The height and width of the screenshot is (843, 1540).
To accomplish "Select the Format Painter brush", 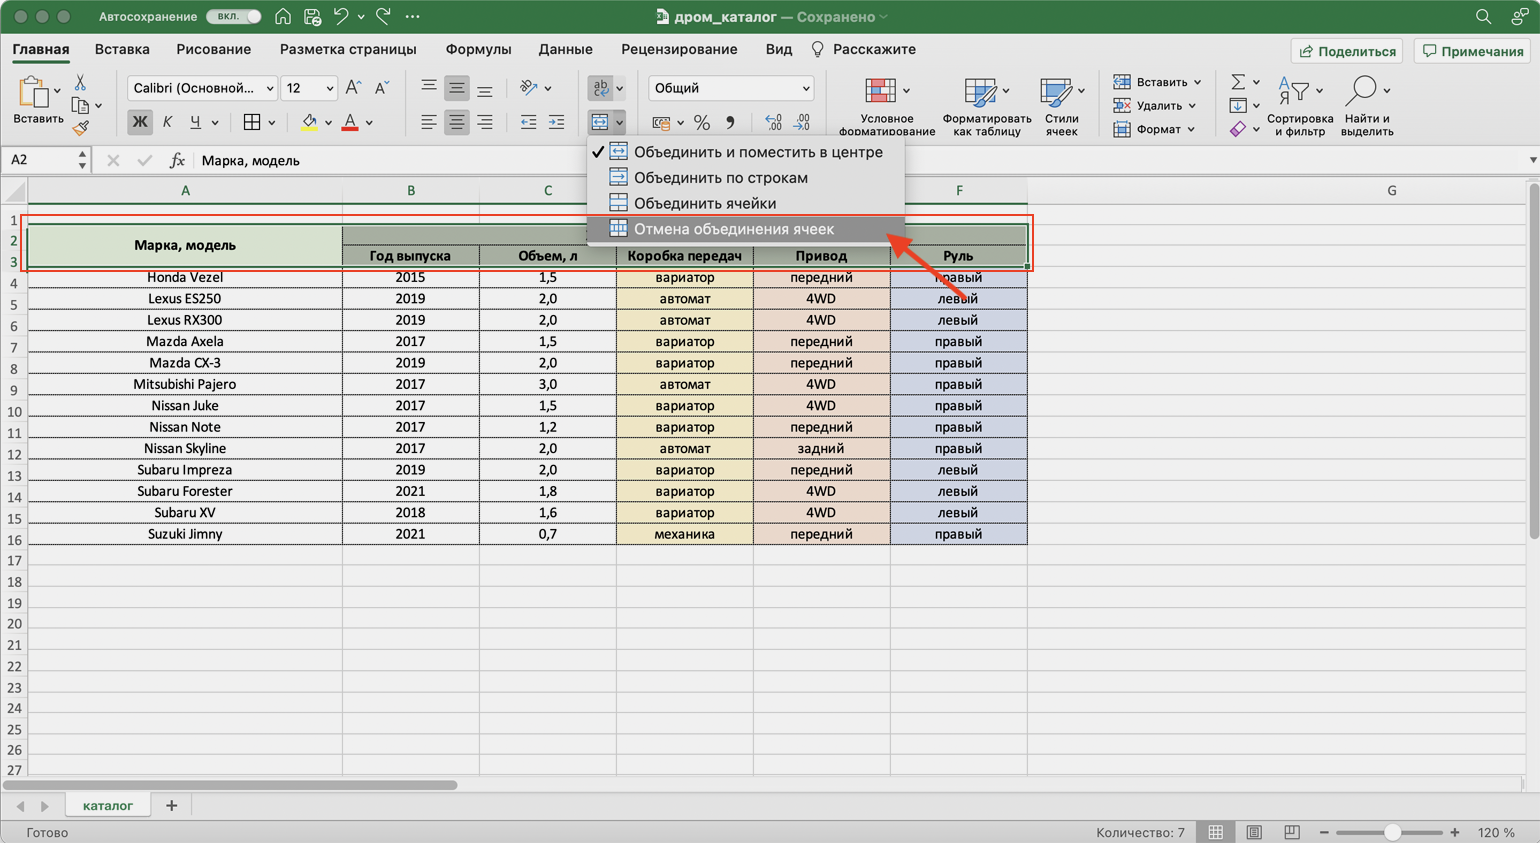I will pos(81,128).
